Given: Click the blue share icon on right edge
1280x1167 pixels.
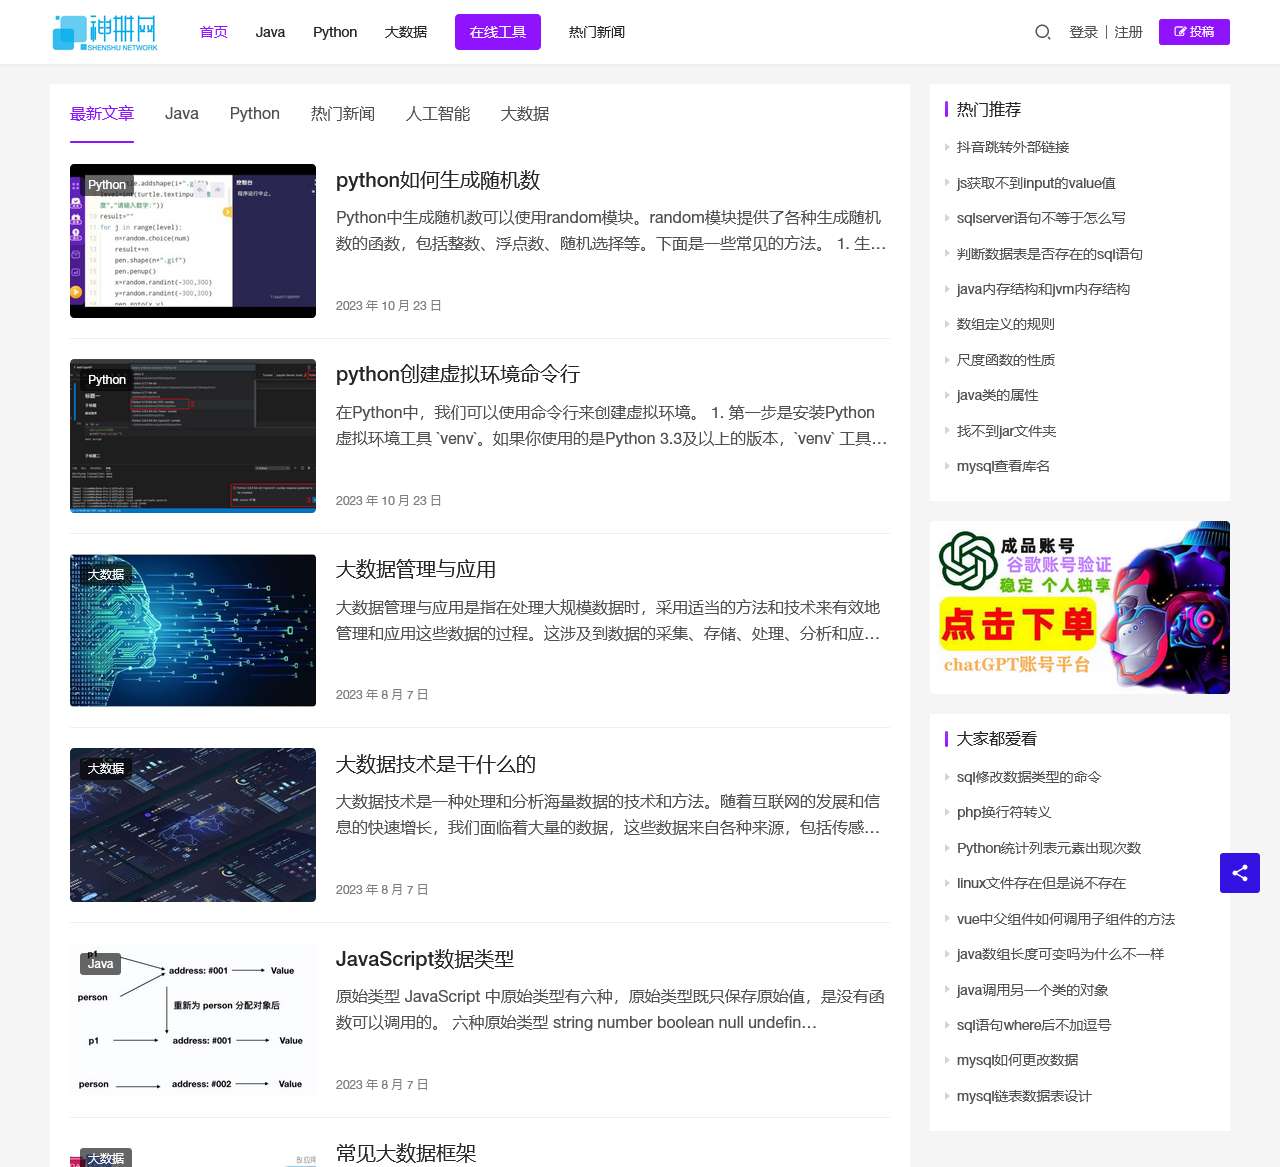Looking at the screenshot, I should pyautogui.click(x=1240, y=873).
